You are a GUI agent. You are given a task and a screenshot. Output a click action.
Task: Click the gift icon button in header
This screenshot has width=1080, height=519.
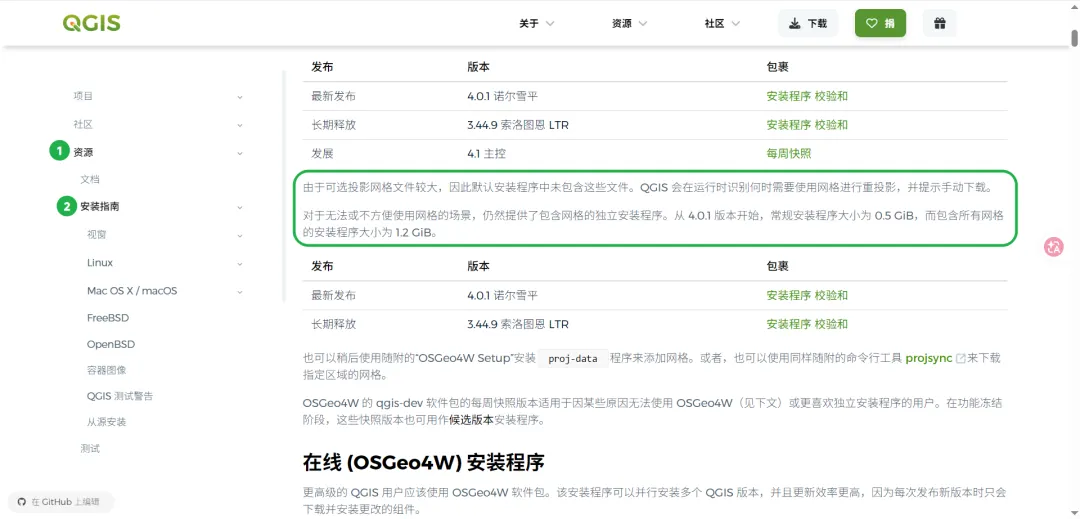(939, 23)
